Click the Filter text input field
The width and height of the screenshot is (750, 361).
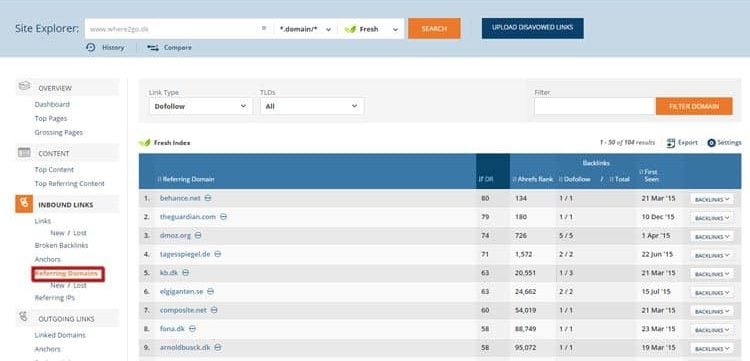click(x=595, y=106)
